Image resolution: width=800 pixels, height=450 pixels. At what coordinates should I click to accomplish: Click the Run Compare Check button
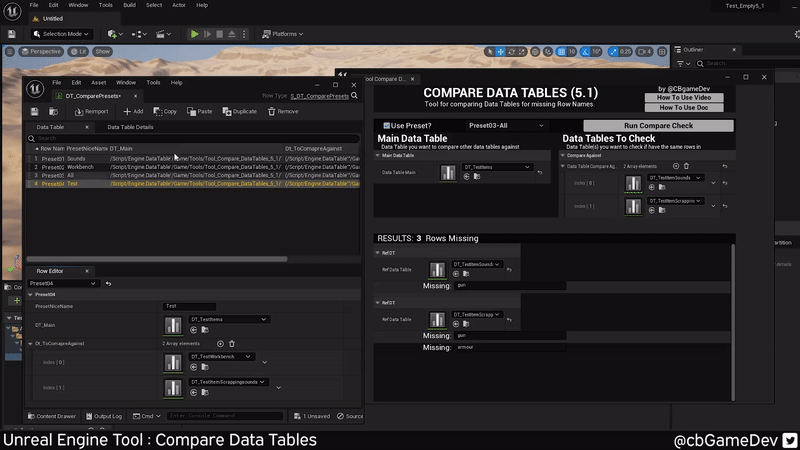coord(658,126)
